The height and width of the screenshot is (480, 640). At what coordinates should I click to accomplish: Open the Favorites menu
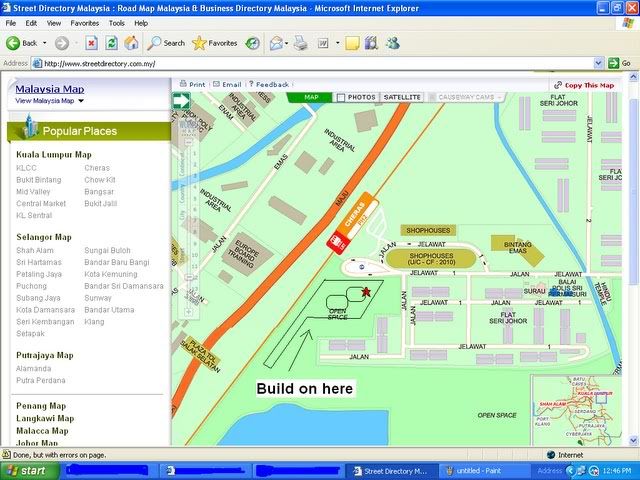point(84,23)
